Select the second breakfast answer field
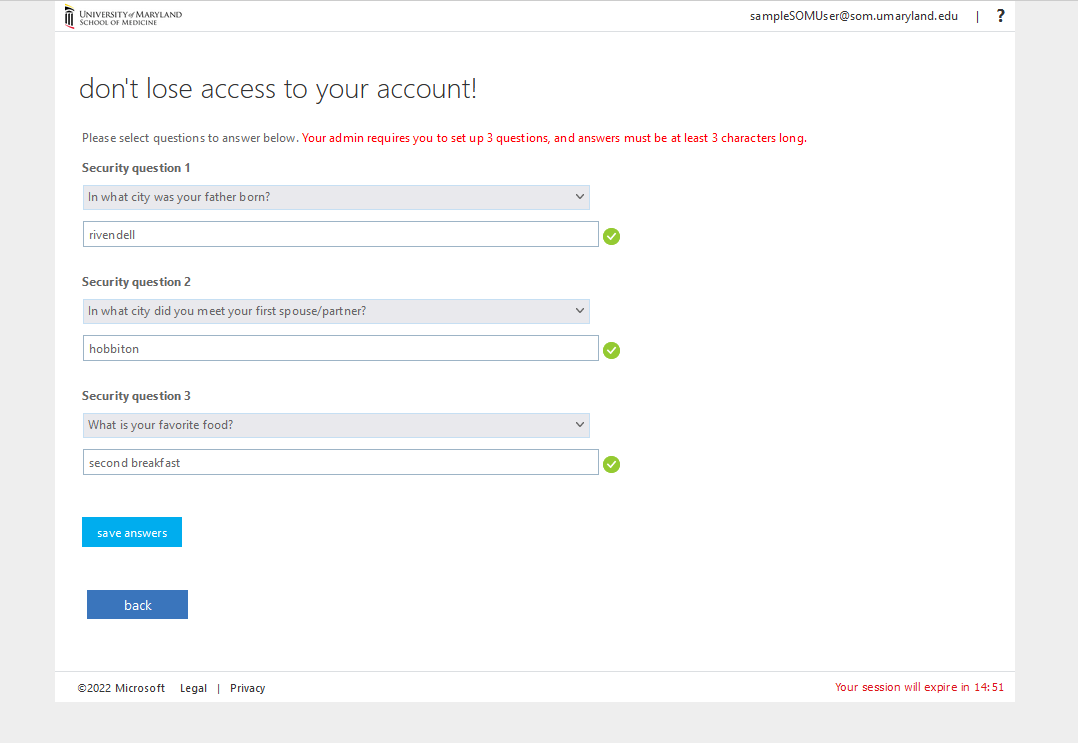 click(x=340, y=463)
